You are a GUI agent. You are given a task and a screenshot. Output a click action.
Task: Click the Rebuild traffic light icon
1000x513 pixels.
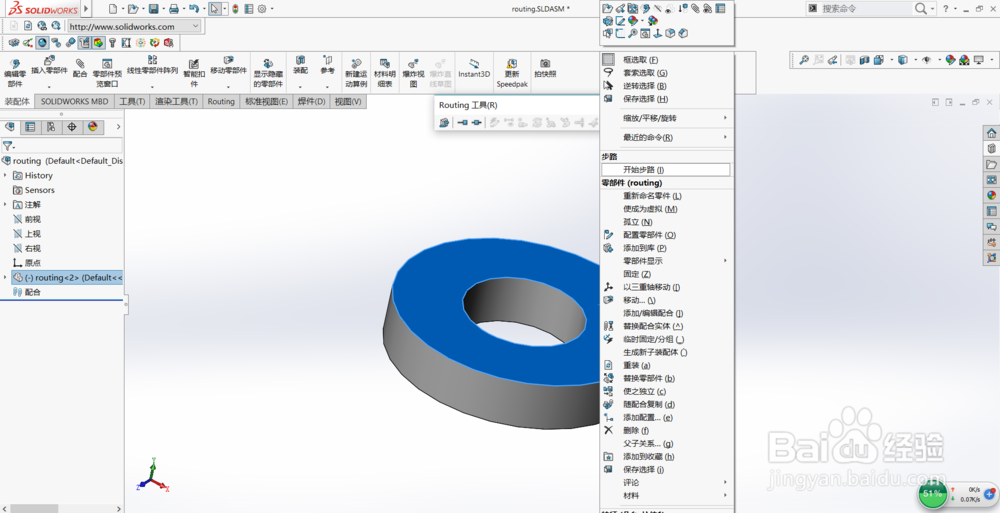coord(235,9)
